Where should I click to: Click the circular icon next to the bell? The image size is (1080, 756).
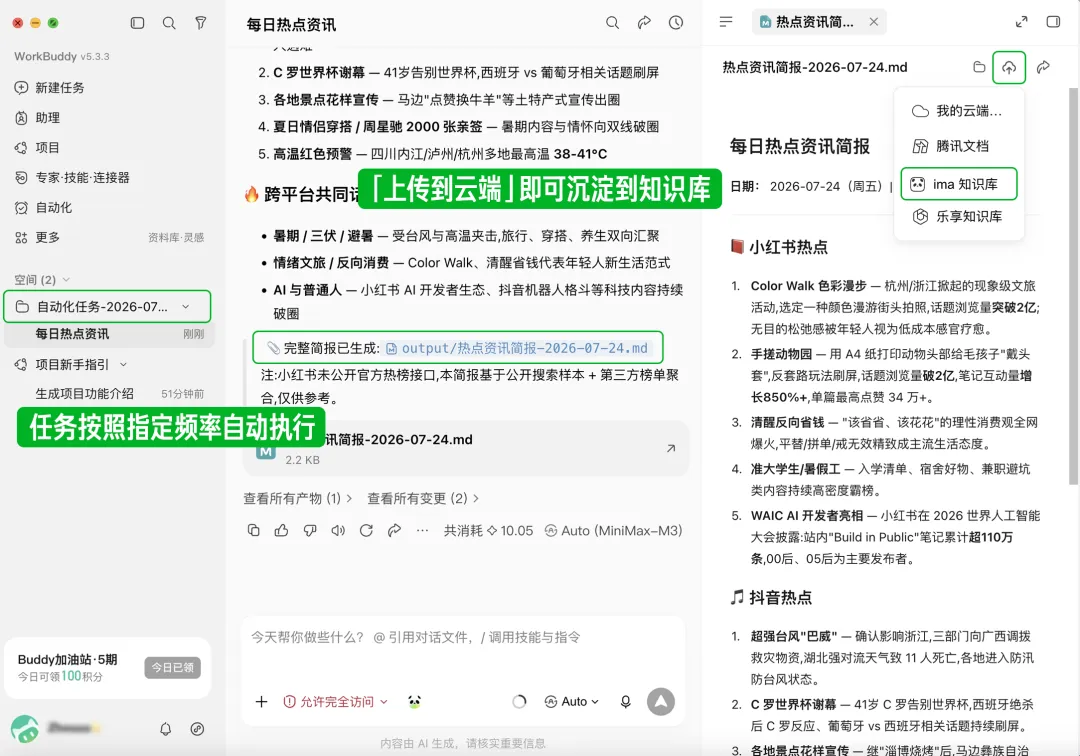click(x=197, y=728)
